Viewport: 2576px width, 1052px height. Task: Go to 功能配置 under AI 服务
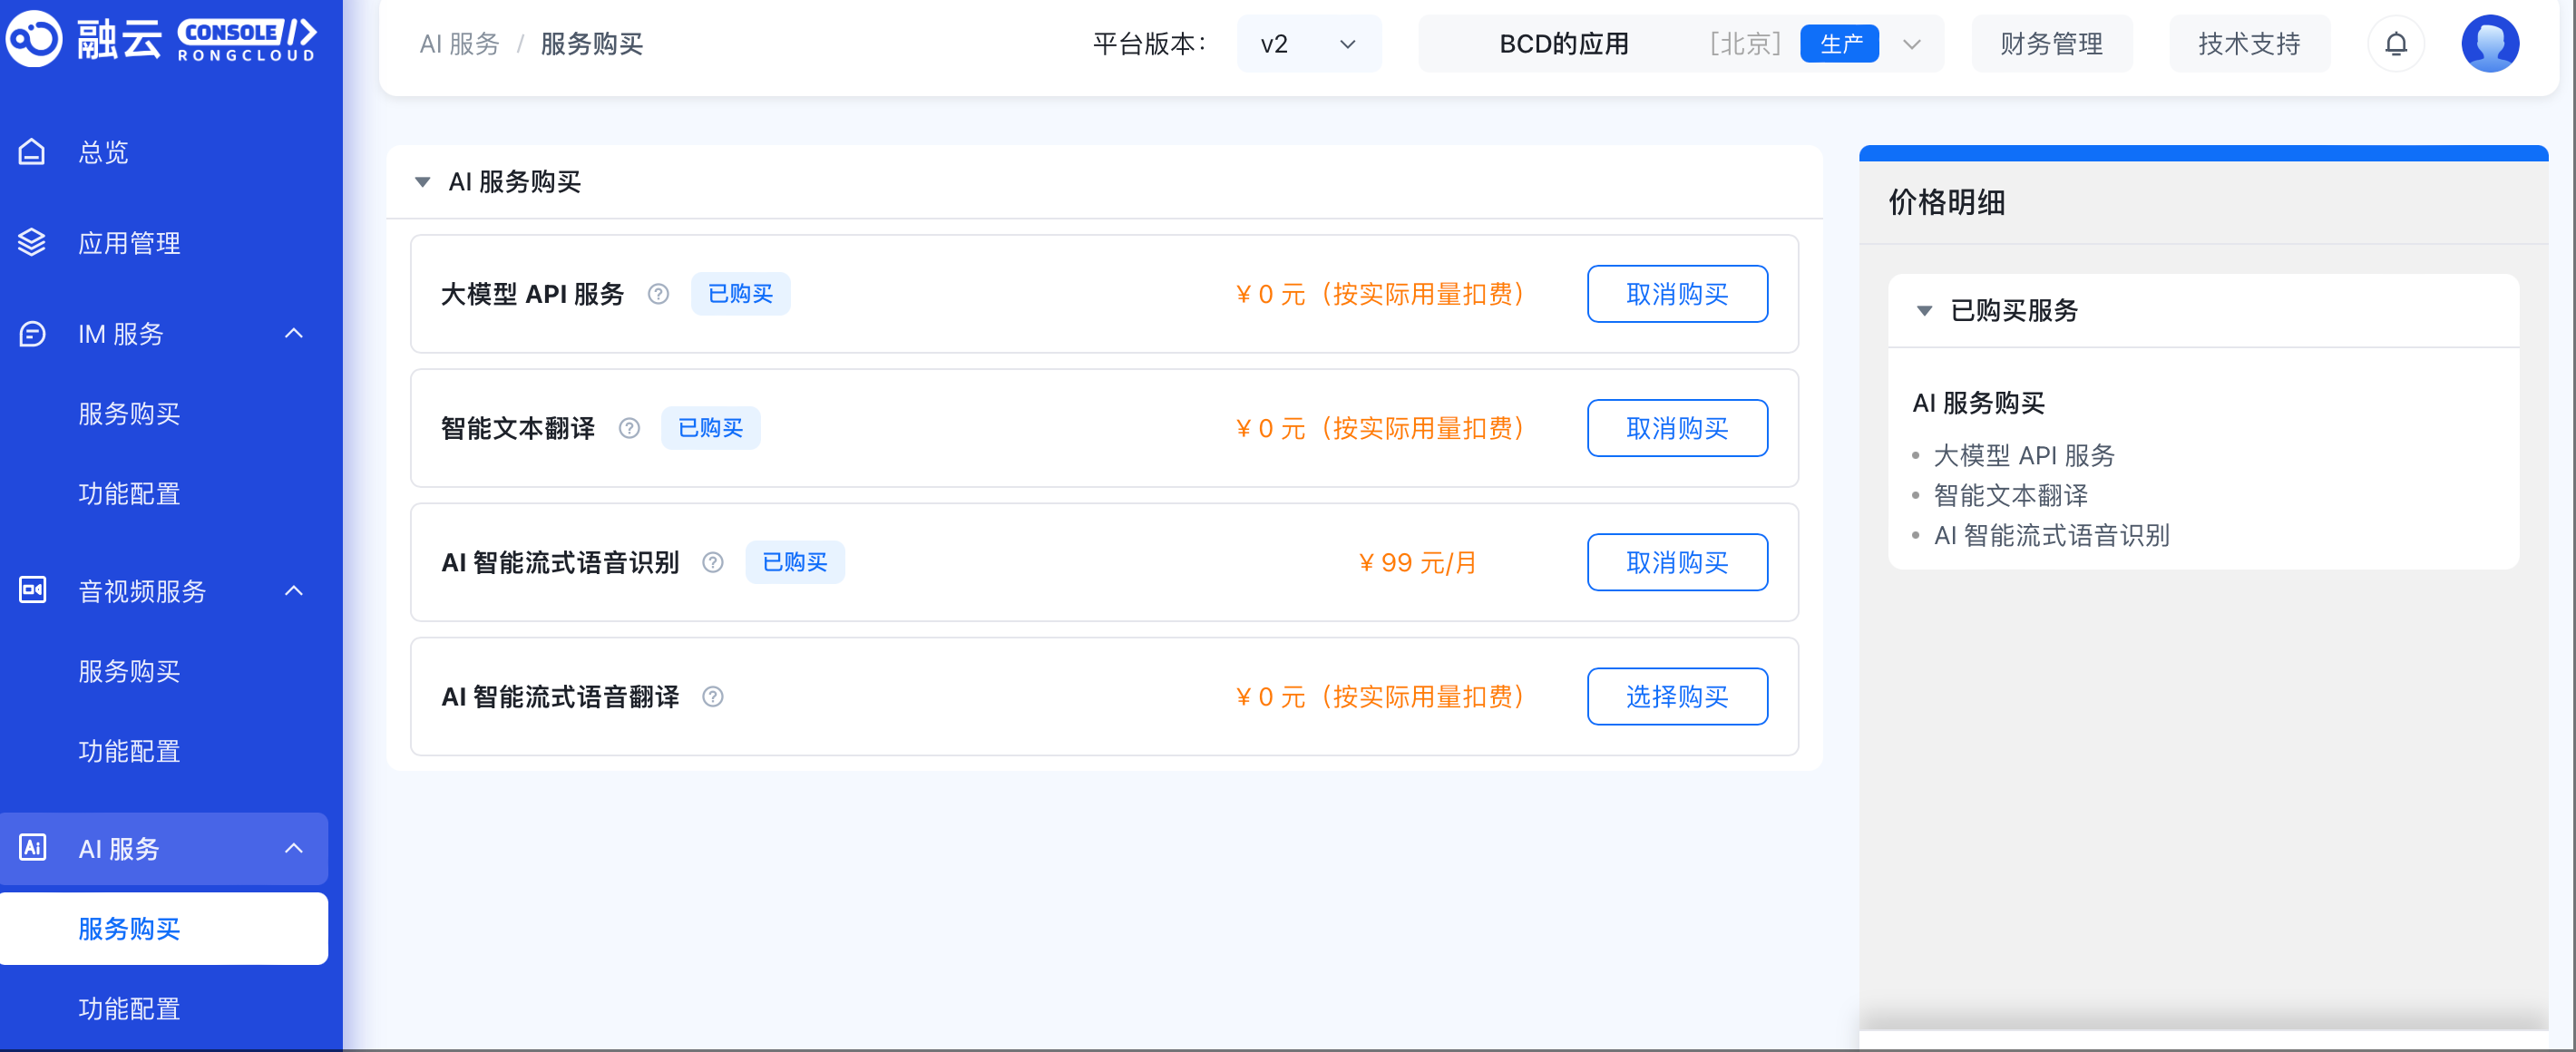129,1008
